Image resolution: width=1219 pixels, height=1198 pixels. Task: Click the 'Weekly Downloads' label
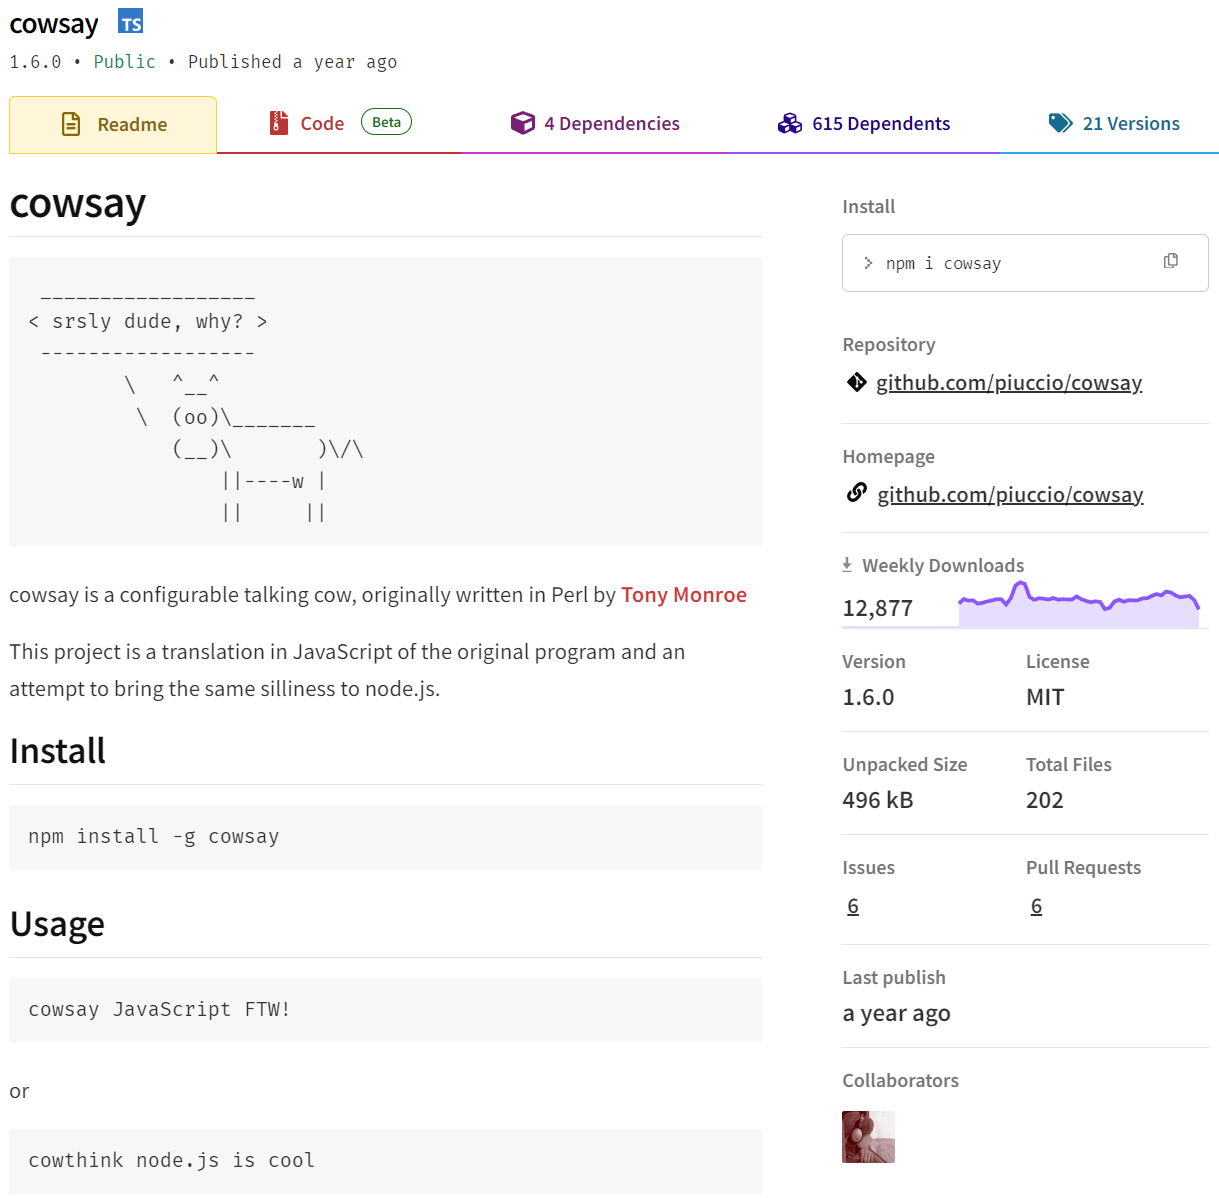(943, 565)
